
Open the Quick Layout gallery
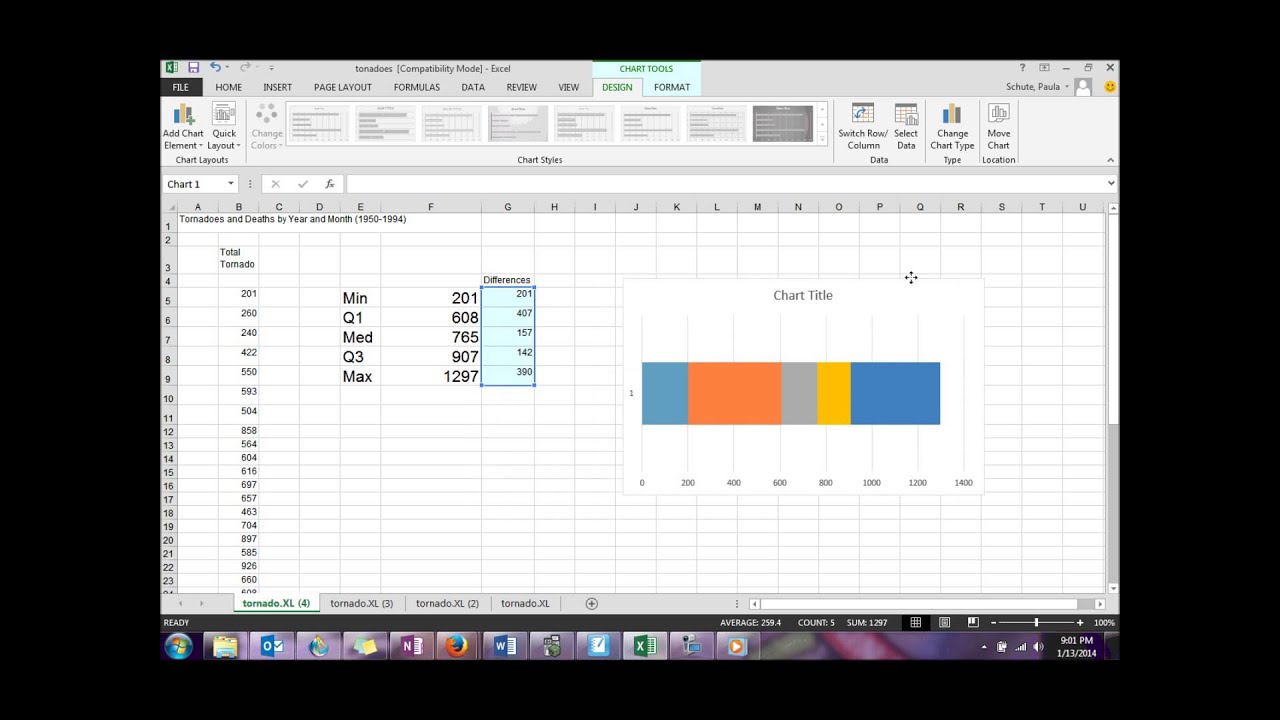(224, 127)
